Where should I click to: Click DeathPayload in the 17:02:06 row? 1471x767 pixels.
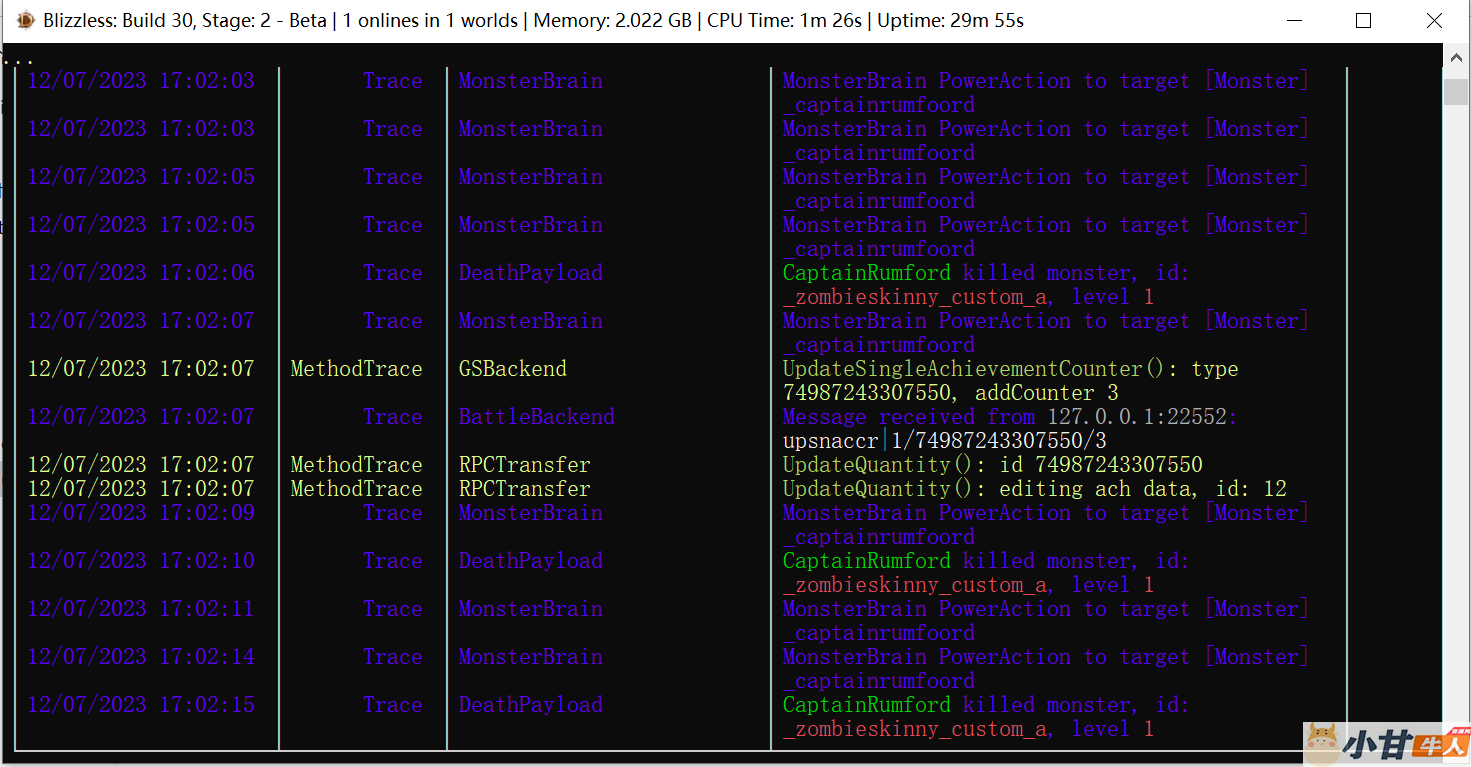(x=530, y=272)
